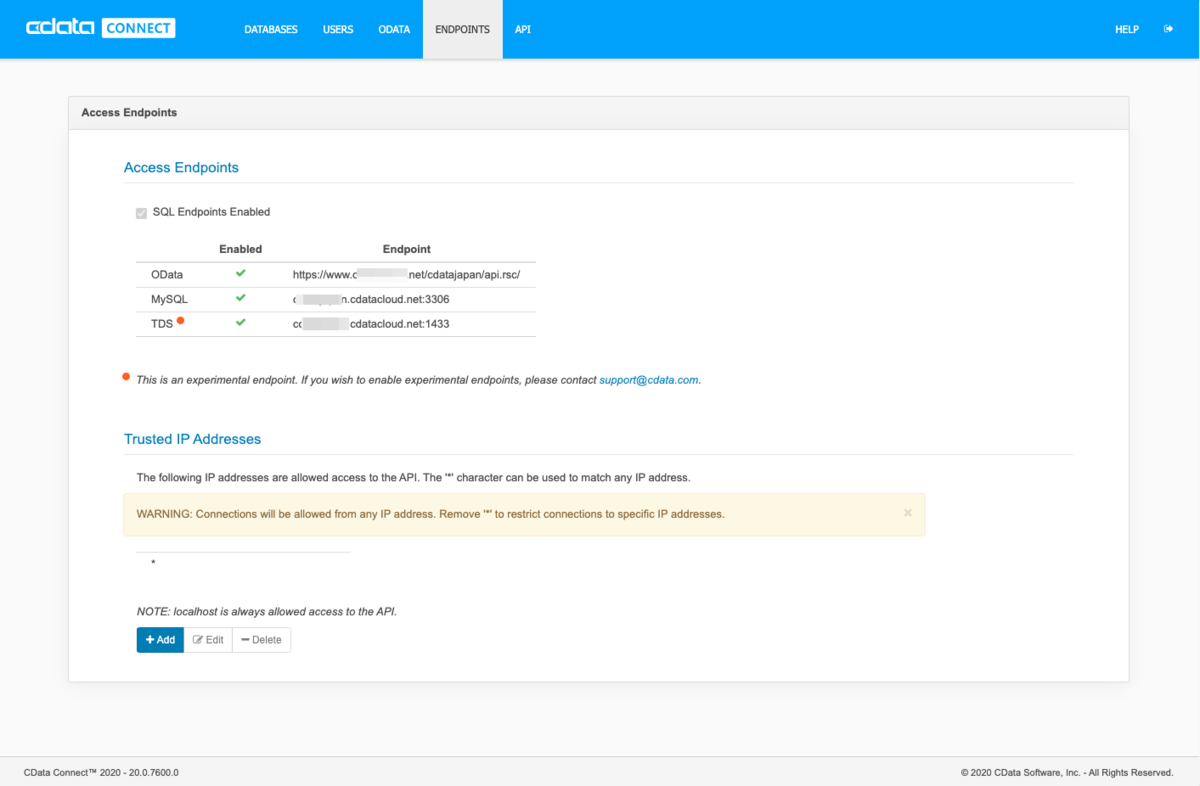Click the Enabled column header
This screenshot has width=1200, height=786.
coord(240,249)
